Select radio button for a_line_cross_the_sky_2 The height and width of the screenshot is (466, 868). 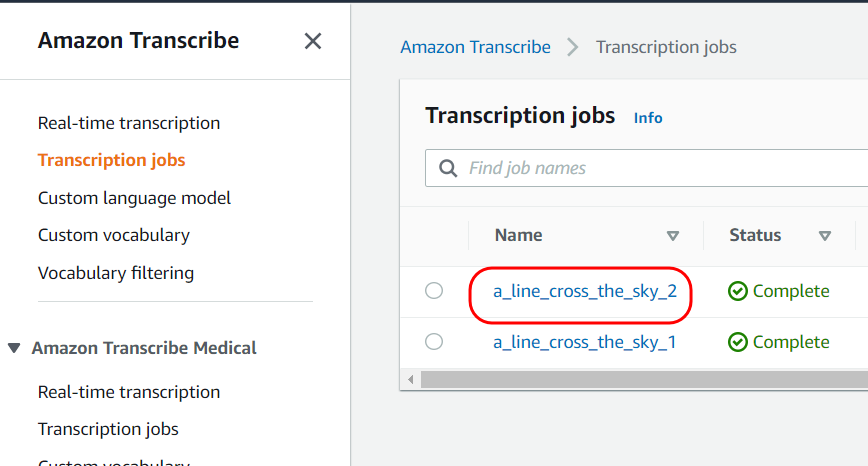click(x=434, y=291)
